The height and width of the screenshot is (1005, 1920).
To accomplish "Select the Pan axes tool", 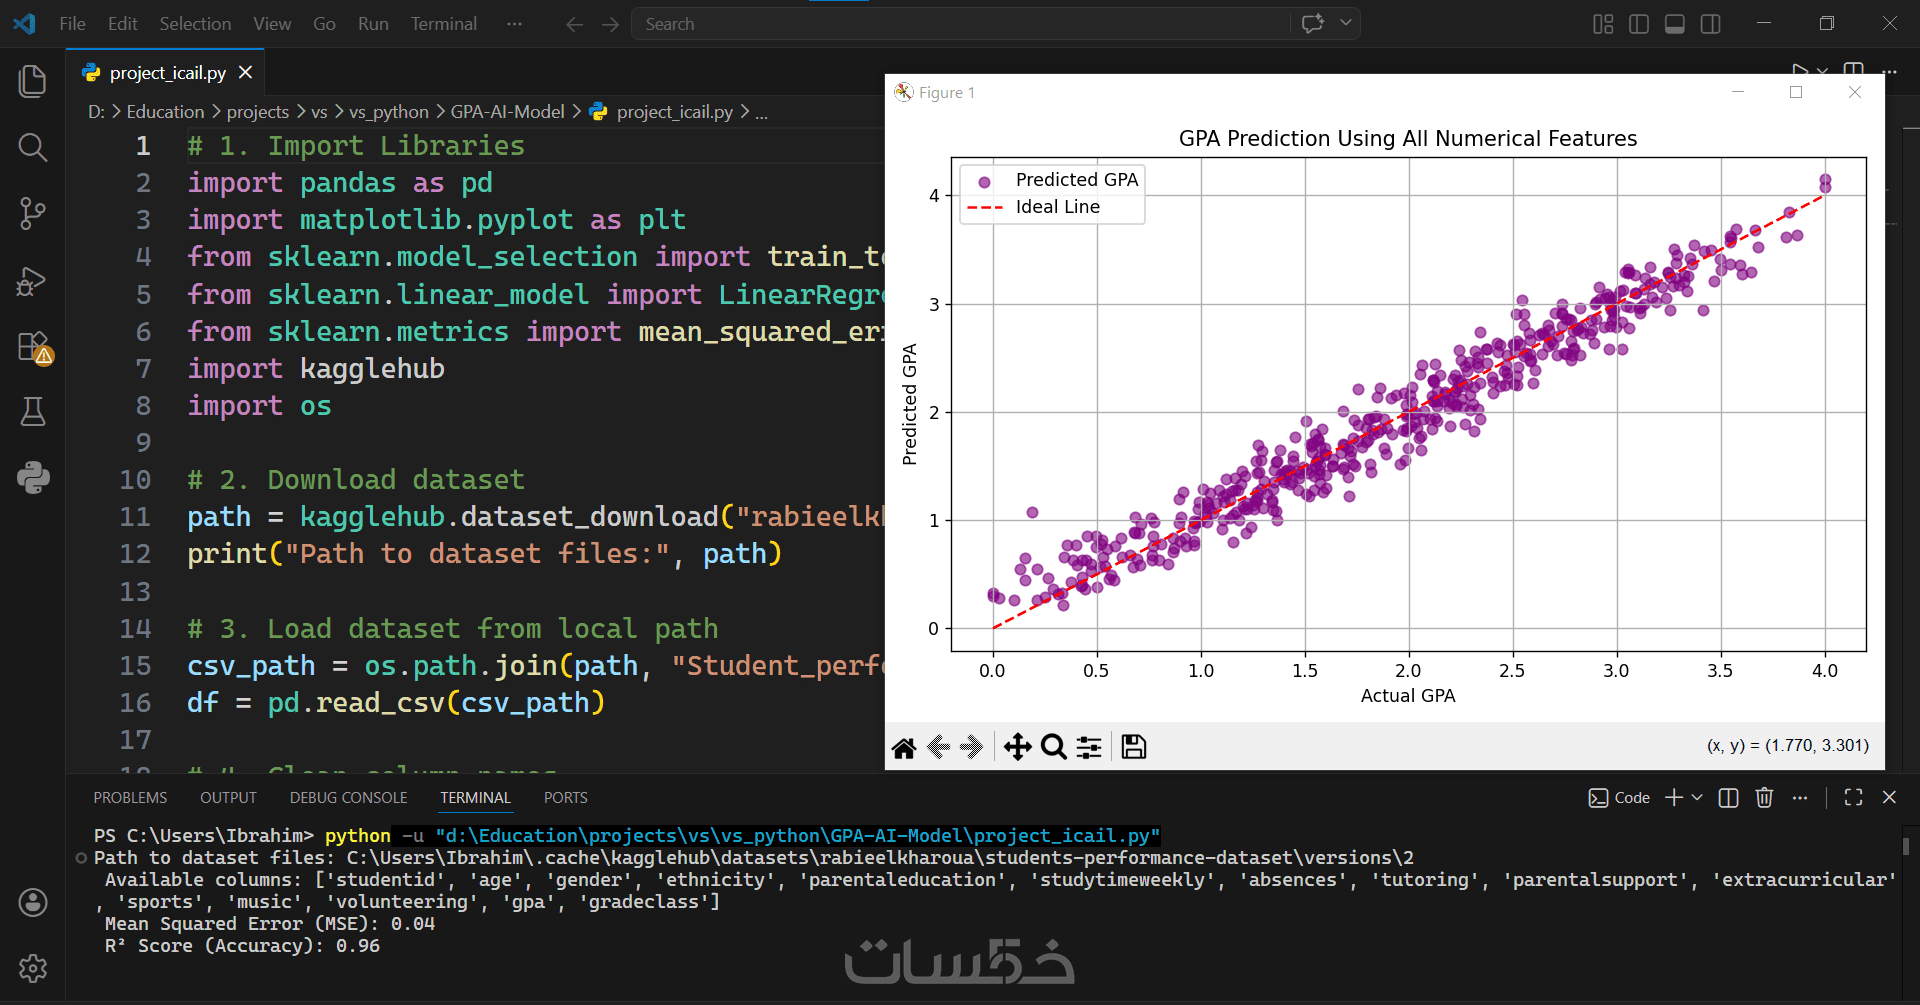I will coord(1017,747).
